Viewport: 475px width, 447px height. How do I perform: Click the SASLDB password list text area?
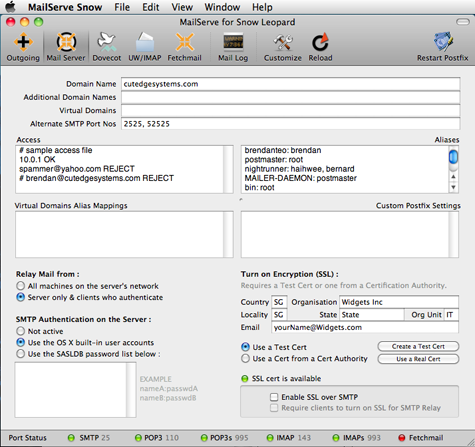pyautogui.click(x=70, y=390)
